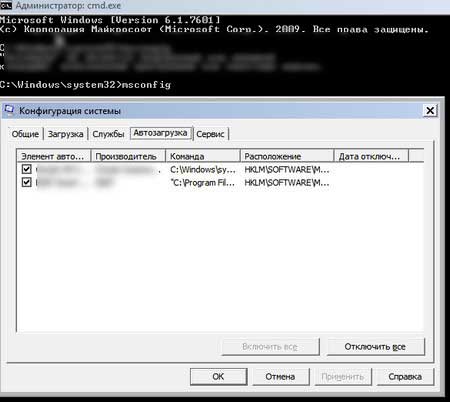The width and height of the screenshot is (450, 402).
Task: Click the Применить button
Action: tap(343, 376)
